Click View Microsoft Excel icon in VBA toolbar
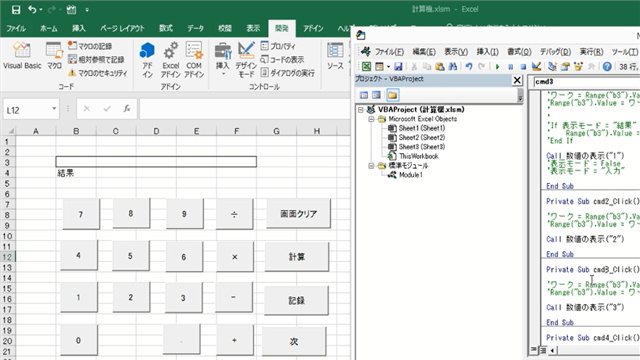The height and width of the screenshot is (360, 640). tap(366, 66)
